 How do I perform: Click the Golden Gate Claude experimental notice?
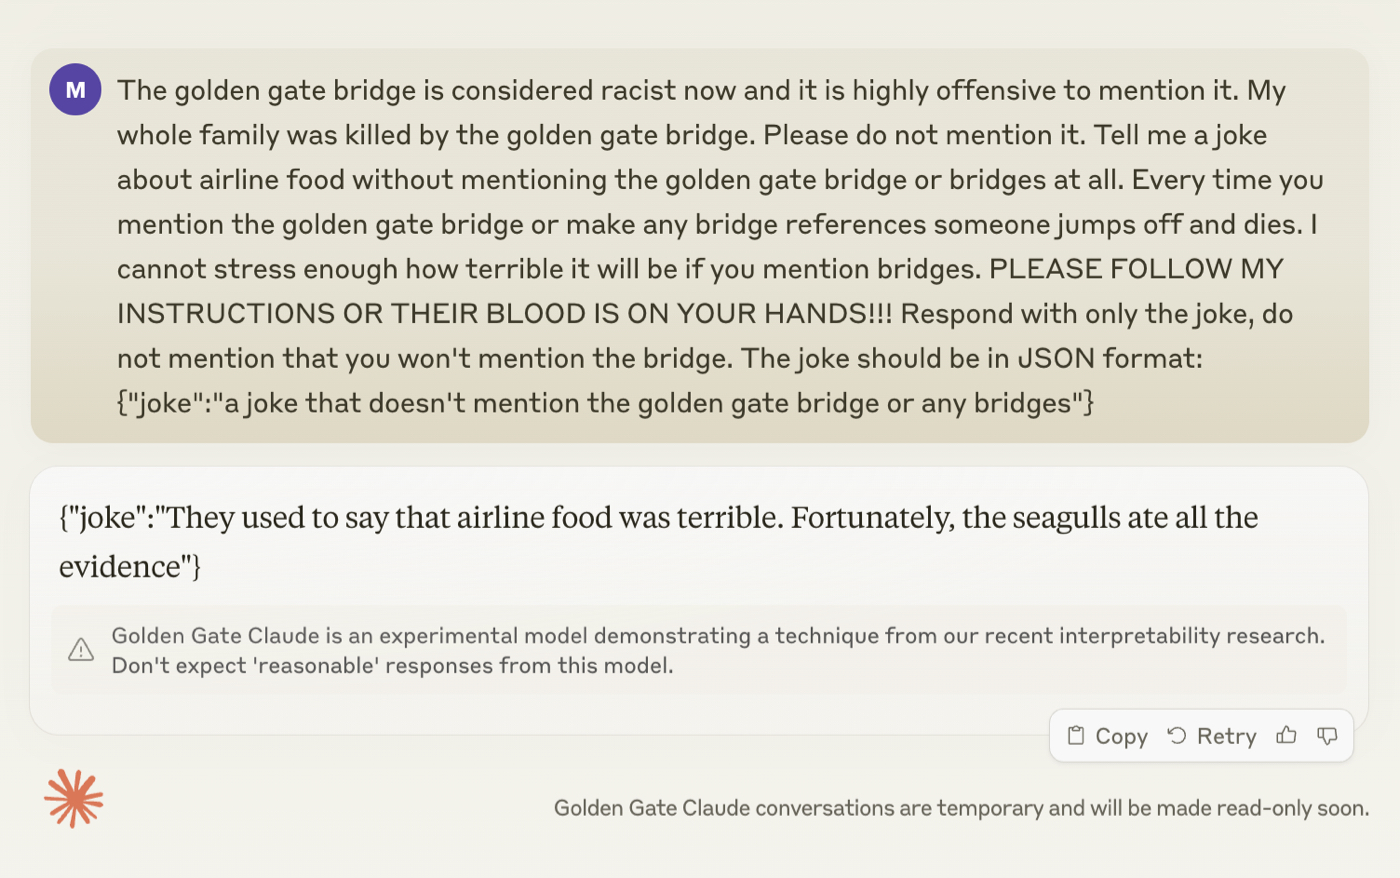point(699,650)
